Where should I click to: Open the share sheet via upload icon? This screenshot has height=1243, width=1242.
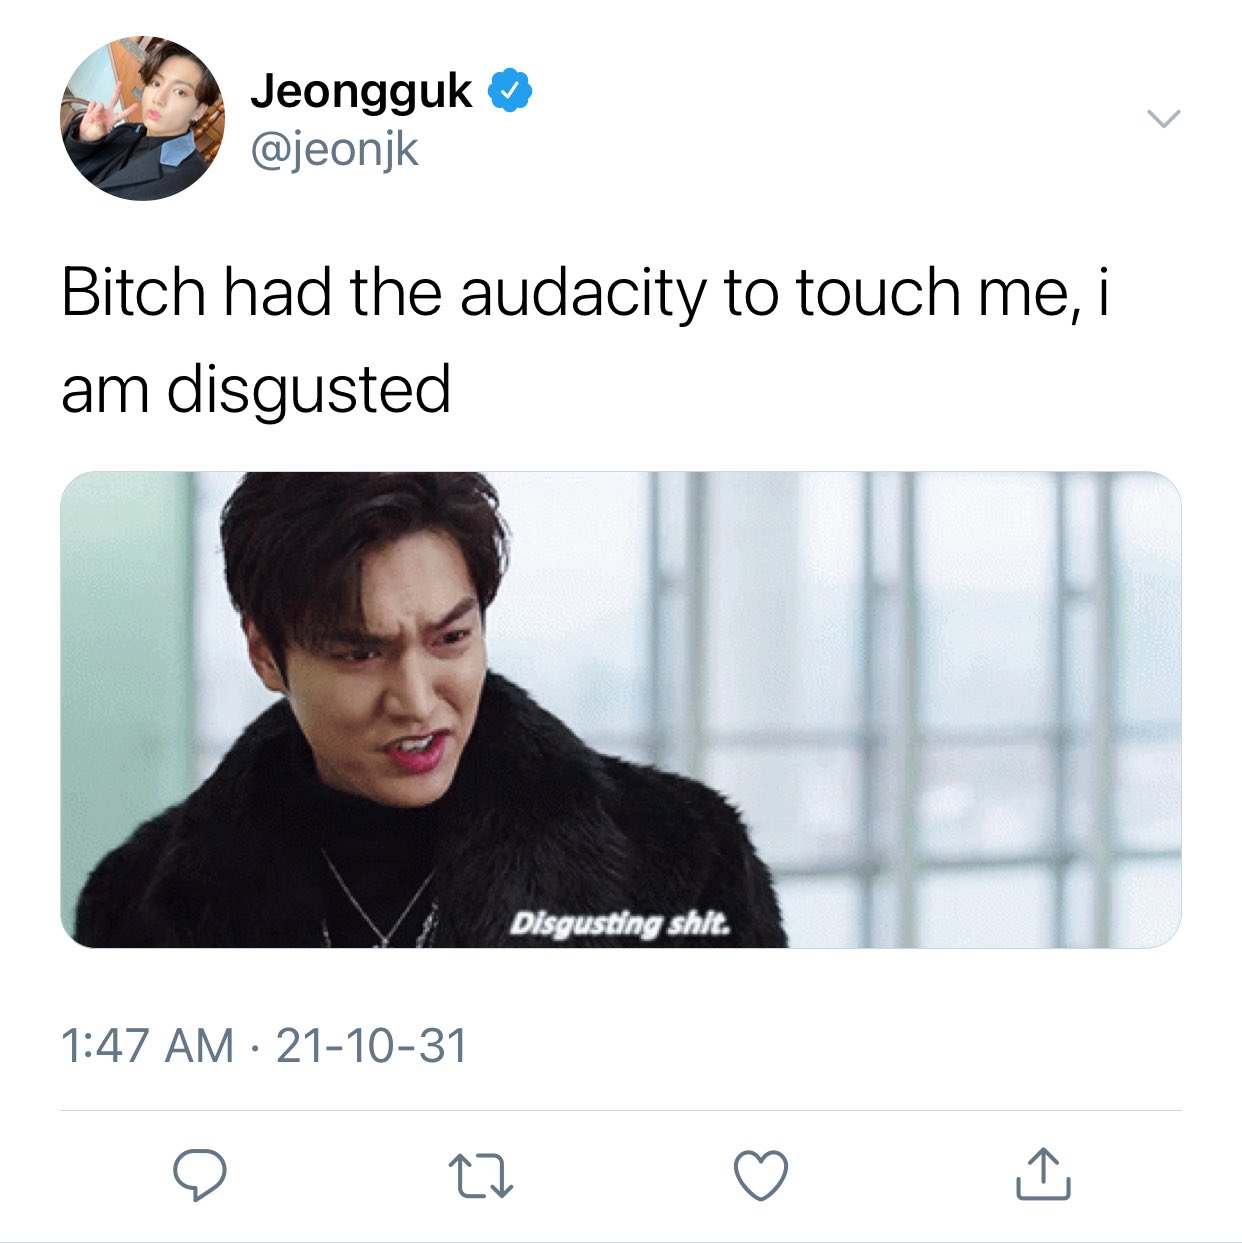point(1043,1174)
